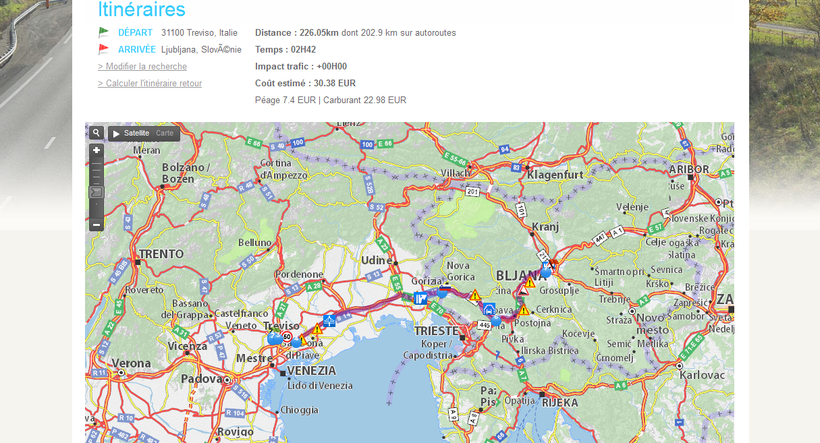Zoom in with the plus button

click(x=96, y=151)
